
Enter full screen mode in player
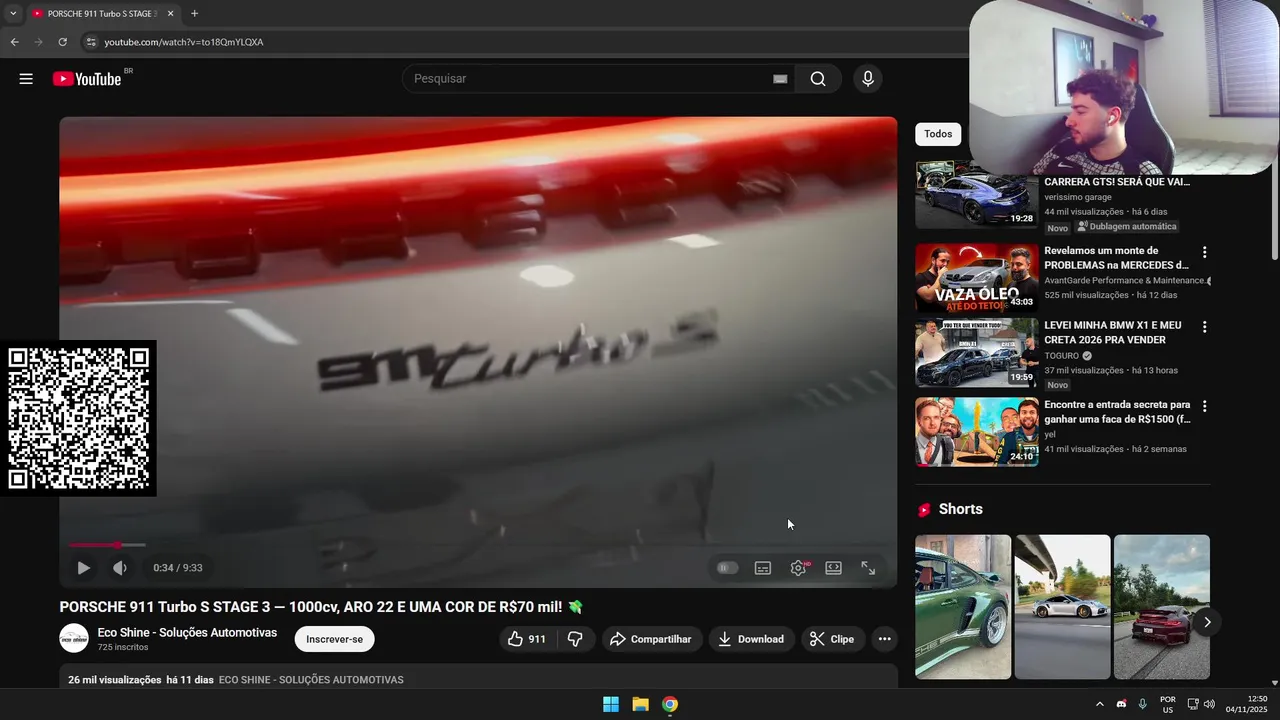pyautogui.click(x=868, y=568)
